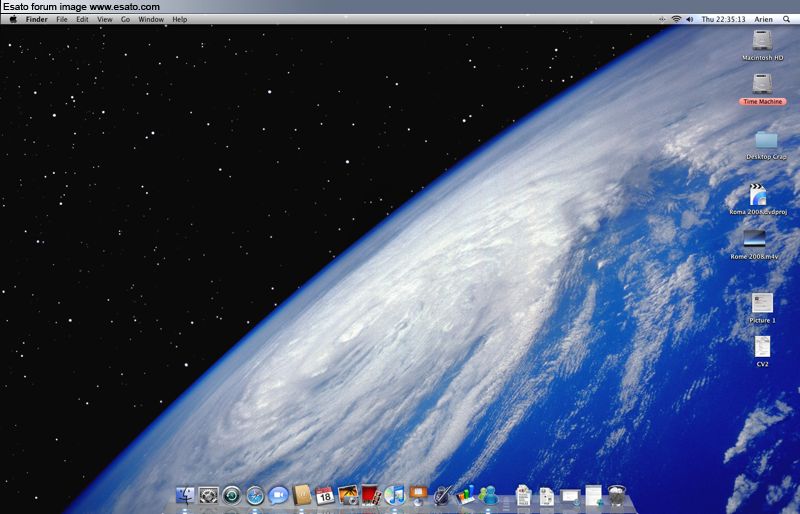Open Pages ink pen icon in Dock

click(x=442, y=495)
